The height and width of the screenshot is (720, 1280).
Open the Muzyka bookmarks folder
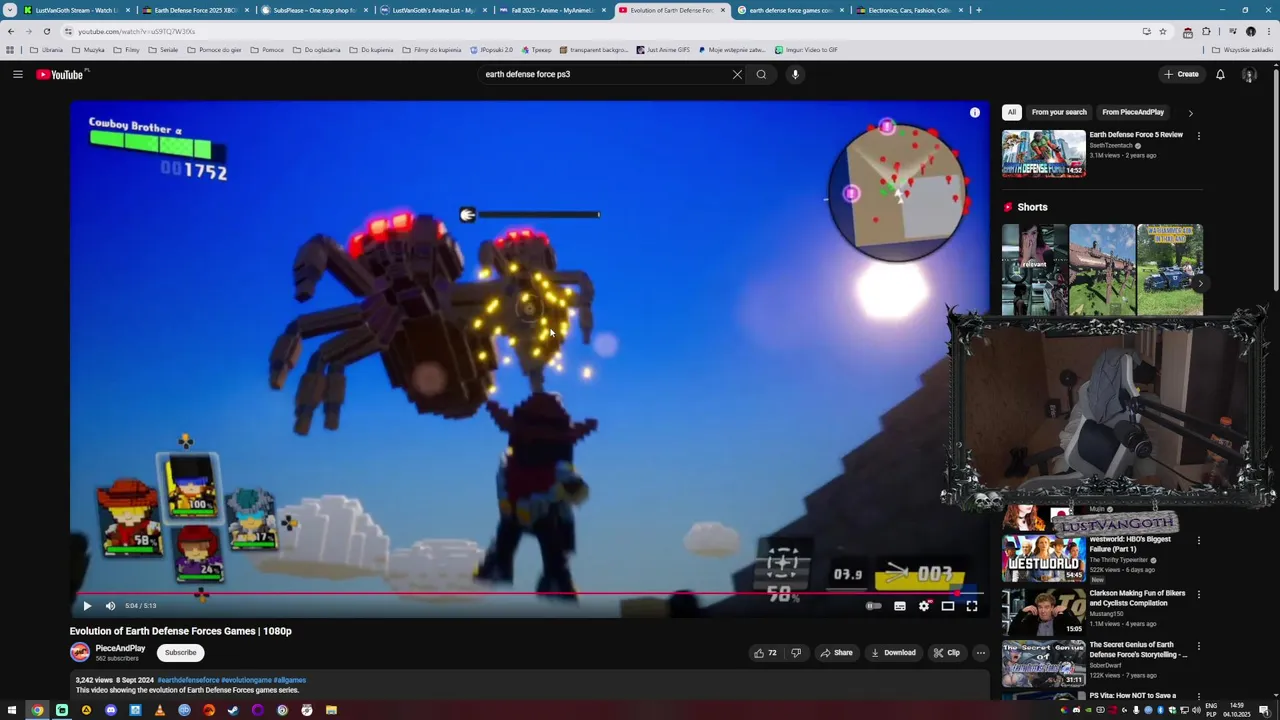tap(89, 50)
